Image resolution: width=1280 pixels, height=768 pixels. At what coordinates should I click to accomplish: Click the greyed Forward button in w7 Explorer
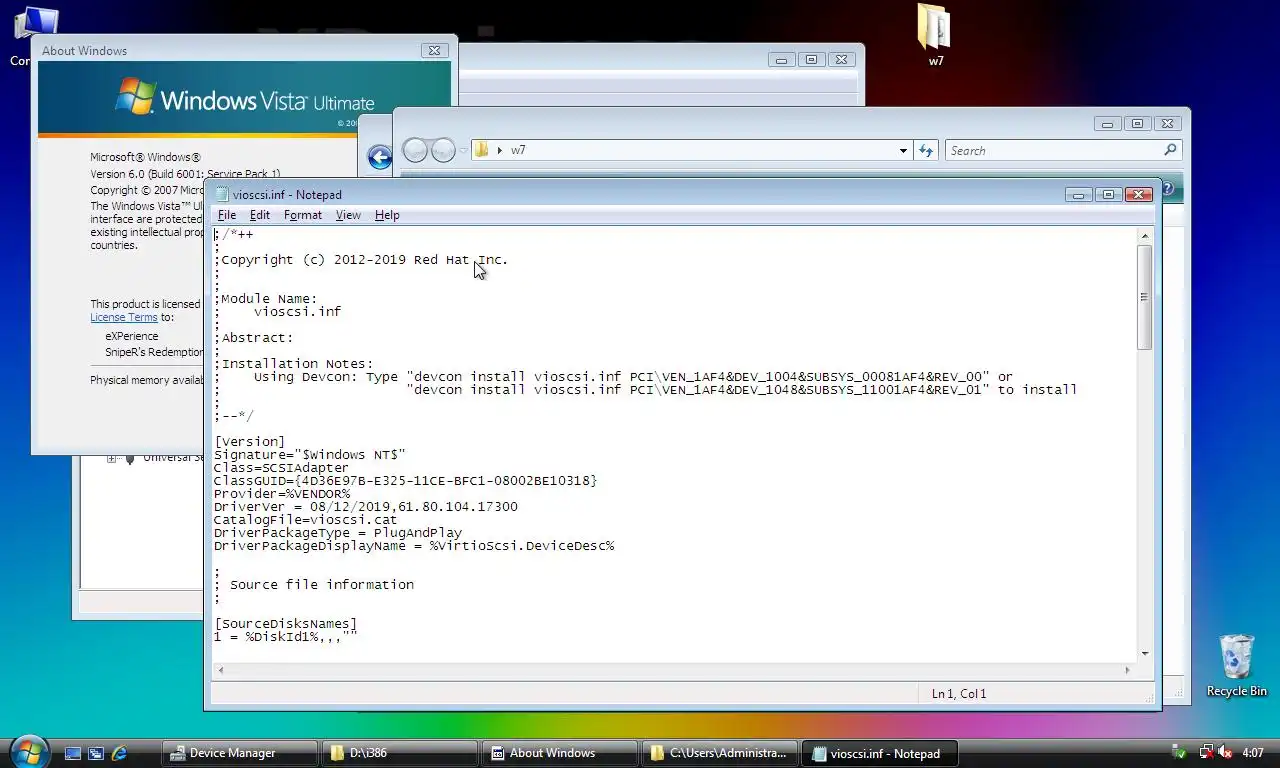443,150
